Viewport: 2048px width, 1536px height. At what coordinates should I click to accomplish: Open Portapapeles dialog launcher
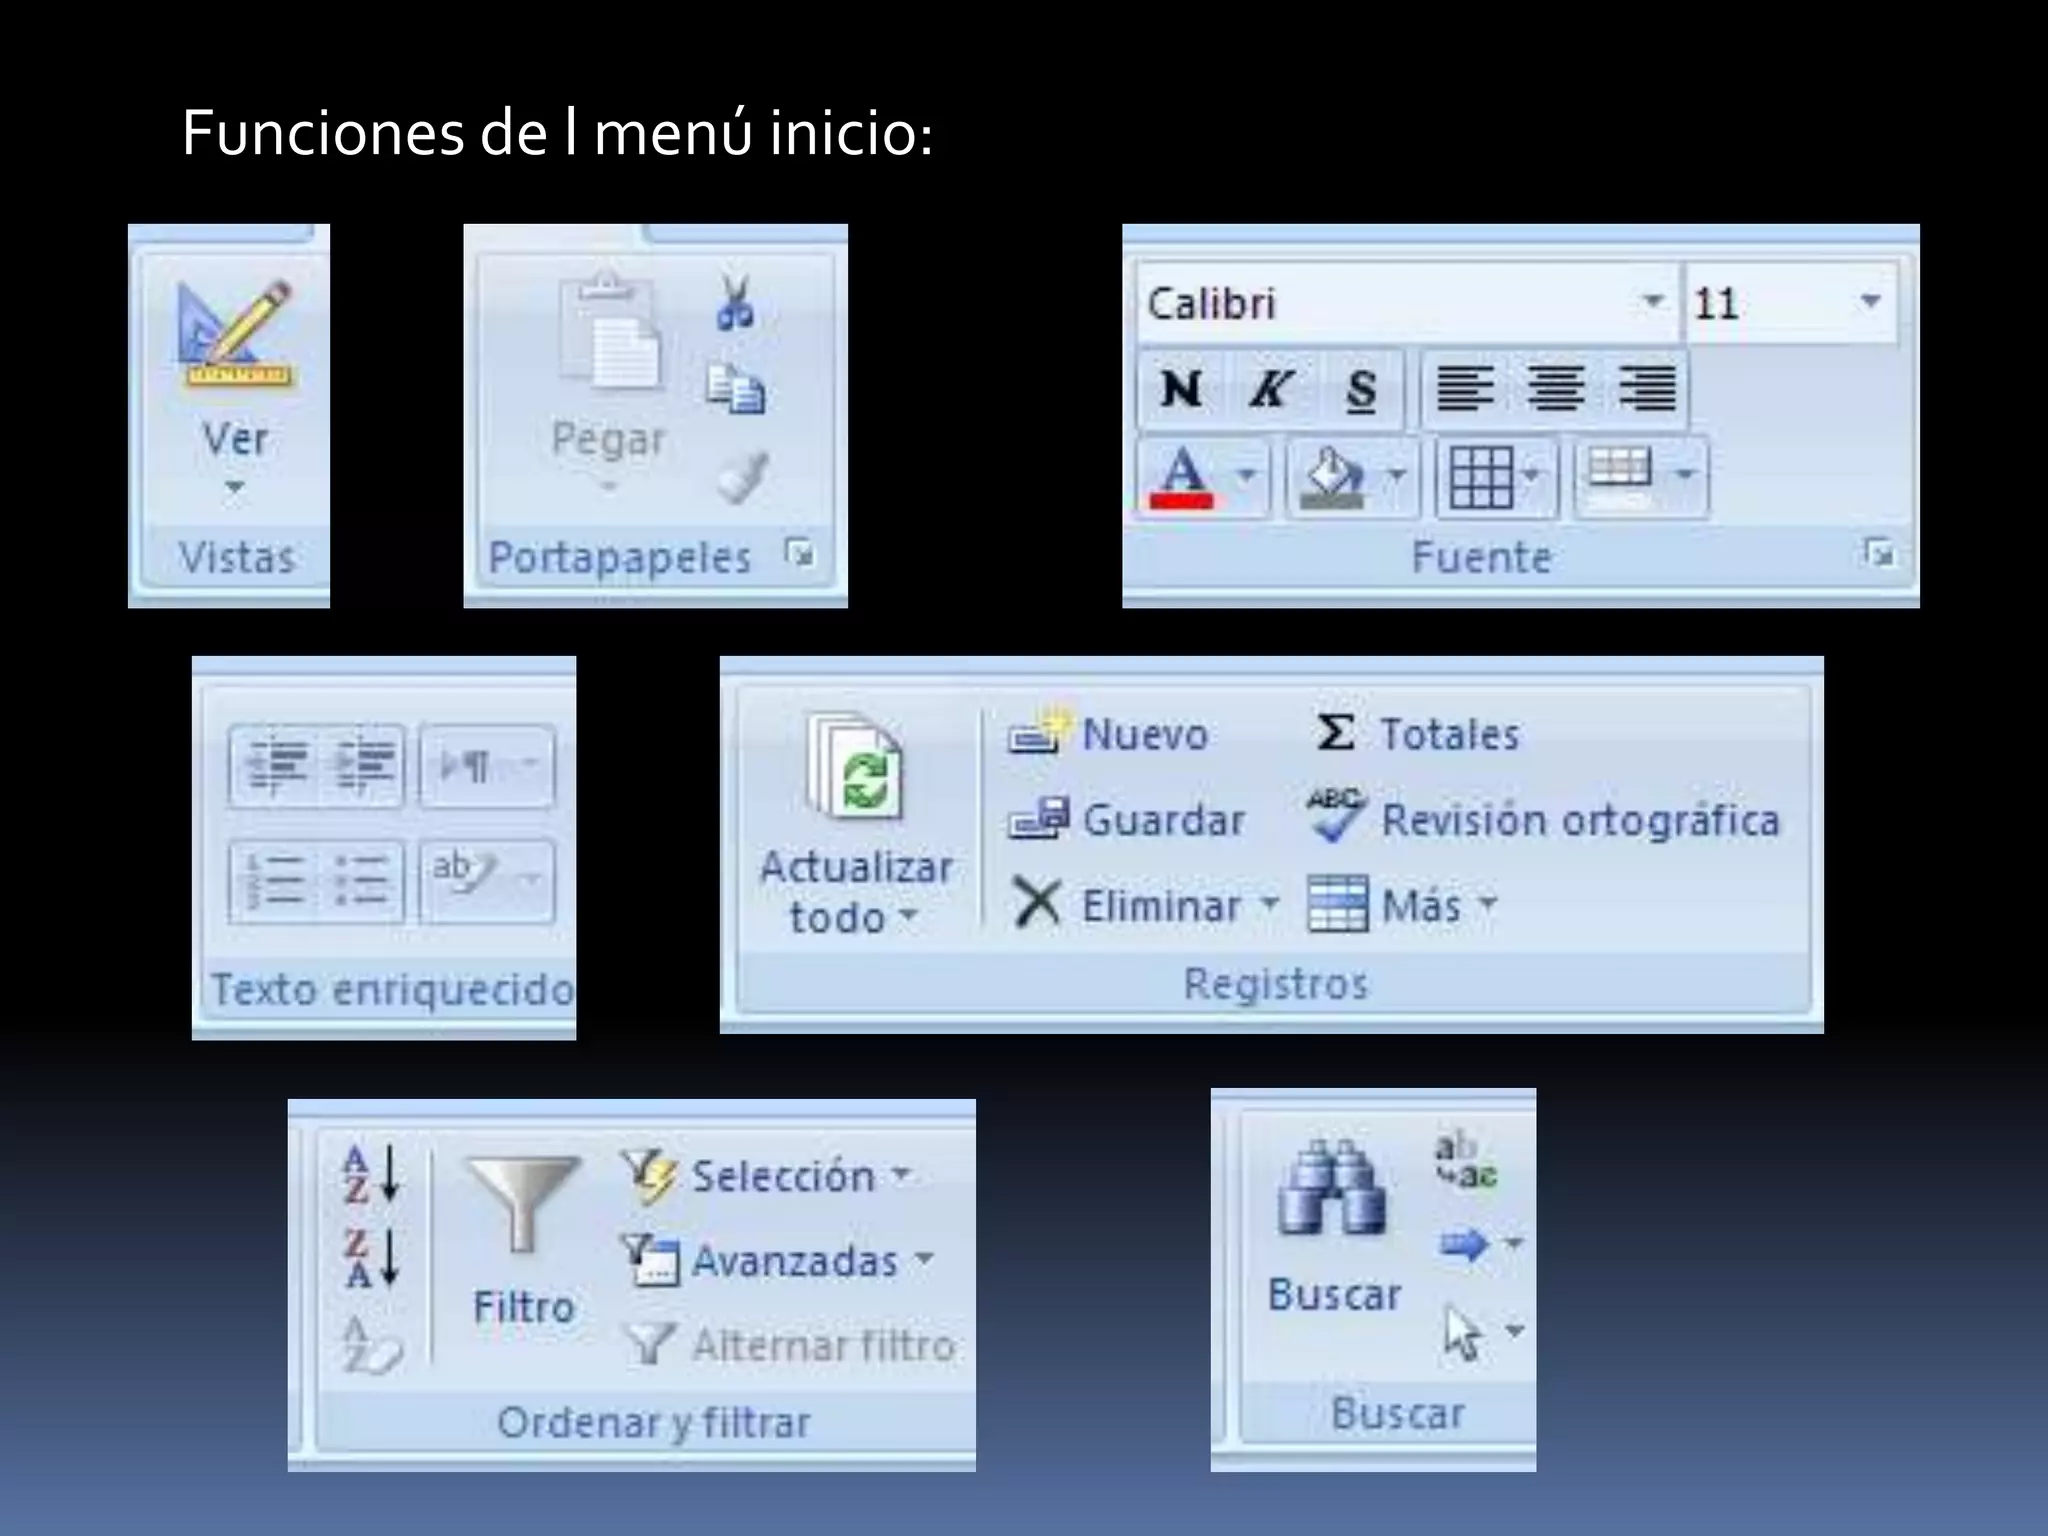800,552
